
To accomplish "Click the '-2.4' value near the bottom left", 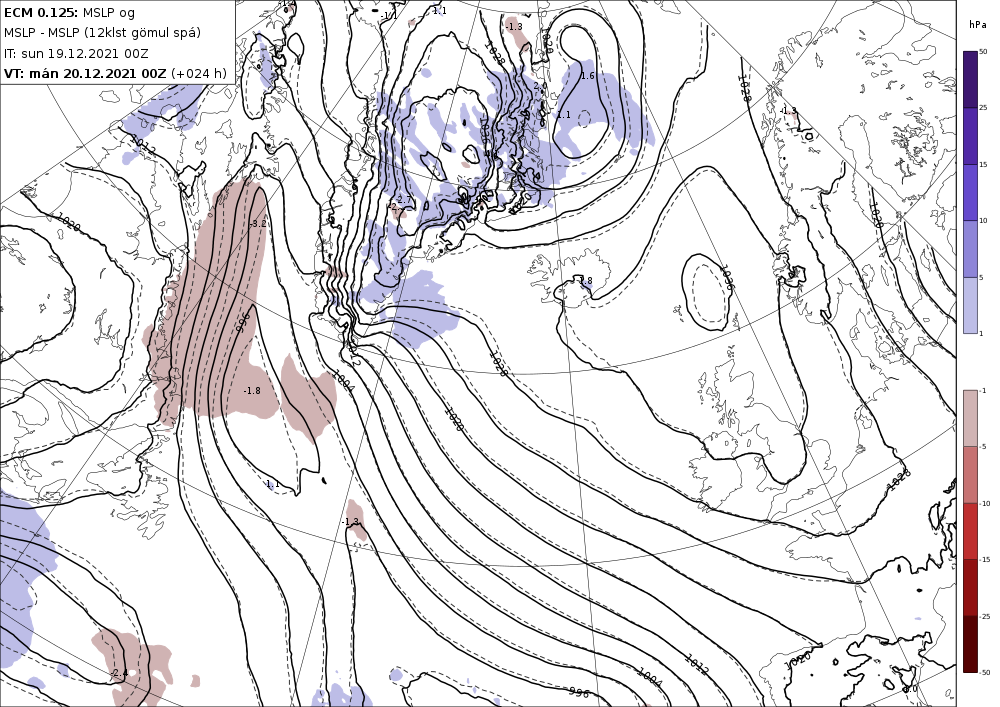I will tap(119, 673).
